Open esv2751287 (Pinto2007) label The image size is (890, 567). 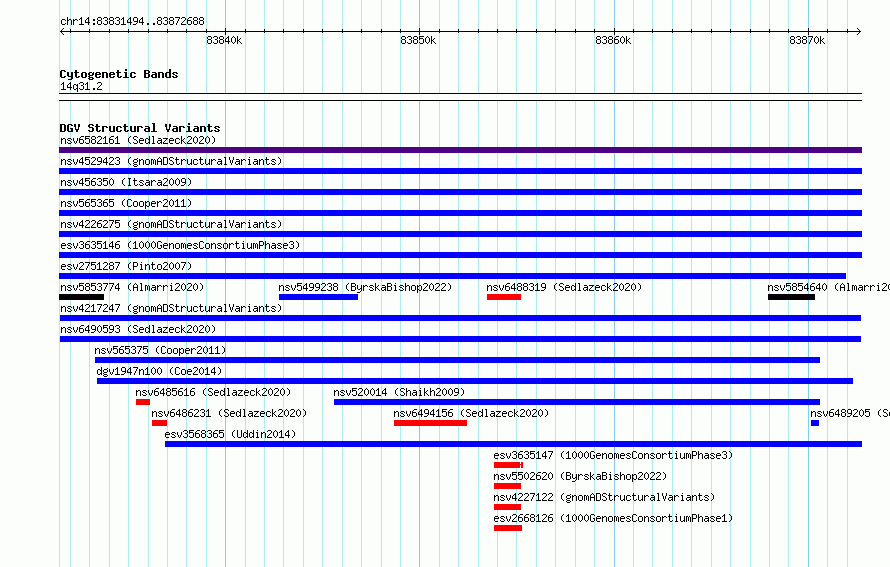tap(126, 266)
